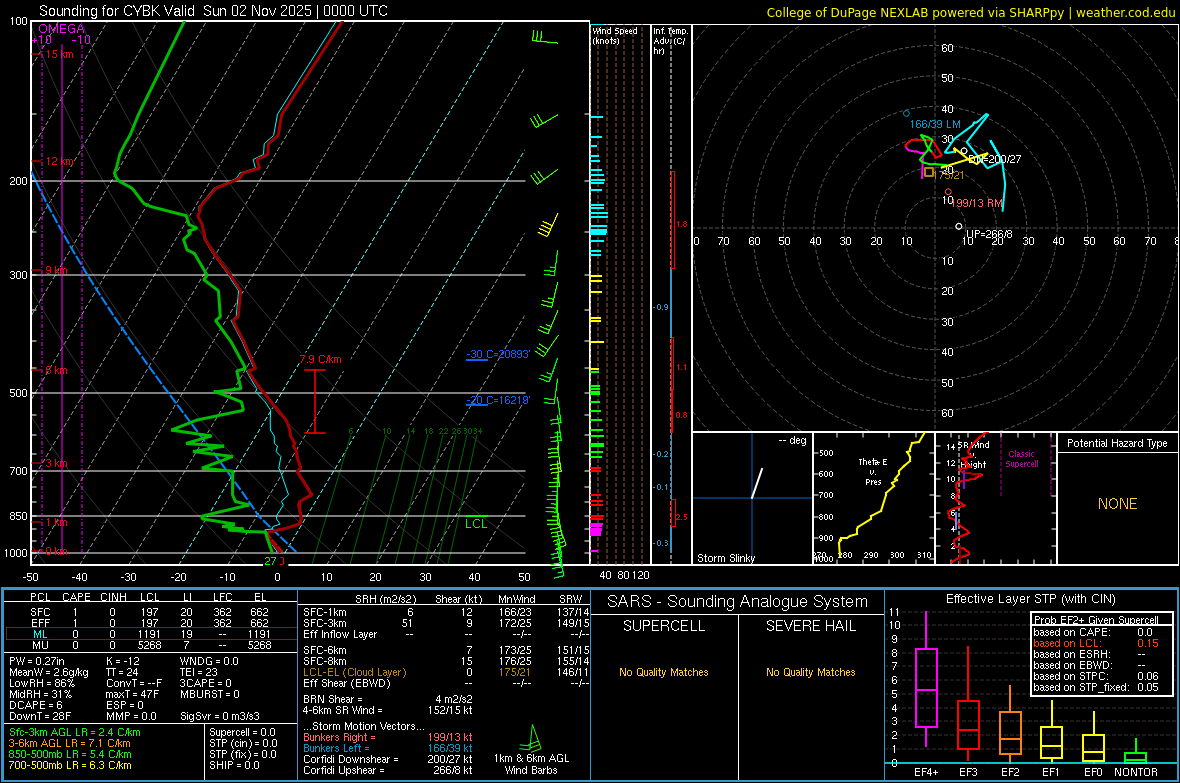Click the maxT = 47F value

click(132, 694)
